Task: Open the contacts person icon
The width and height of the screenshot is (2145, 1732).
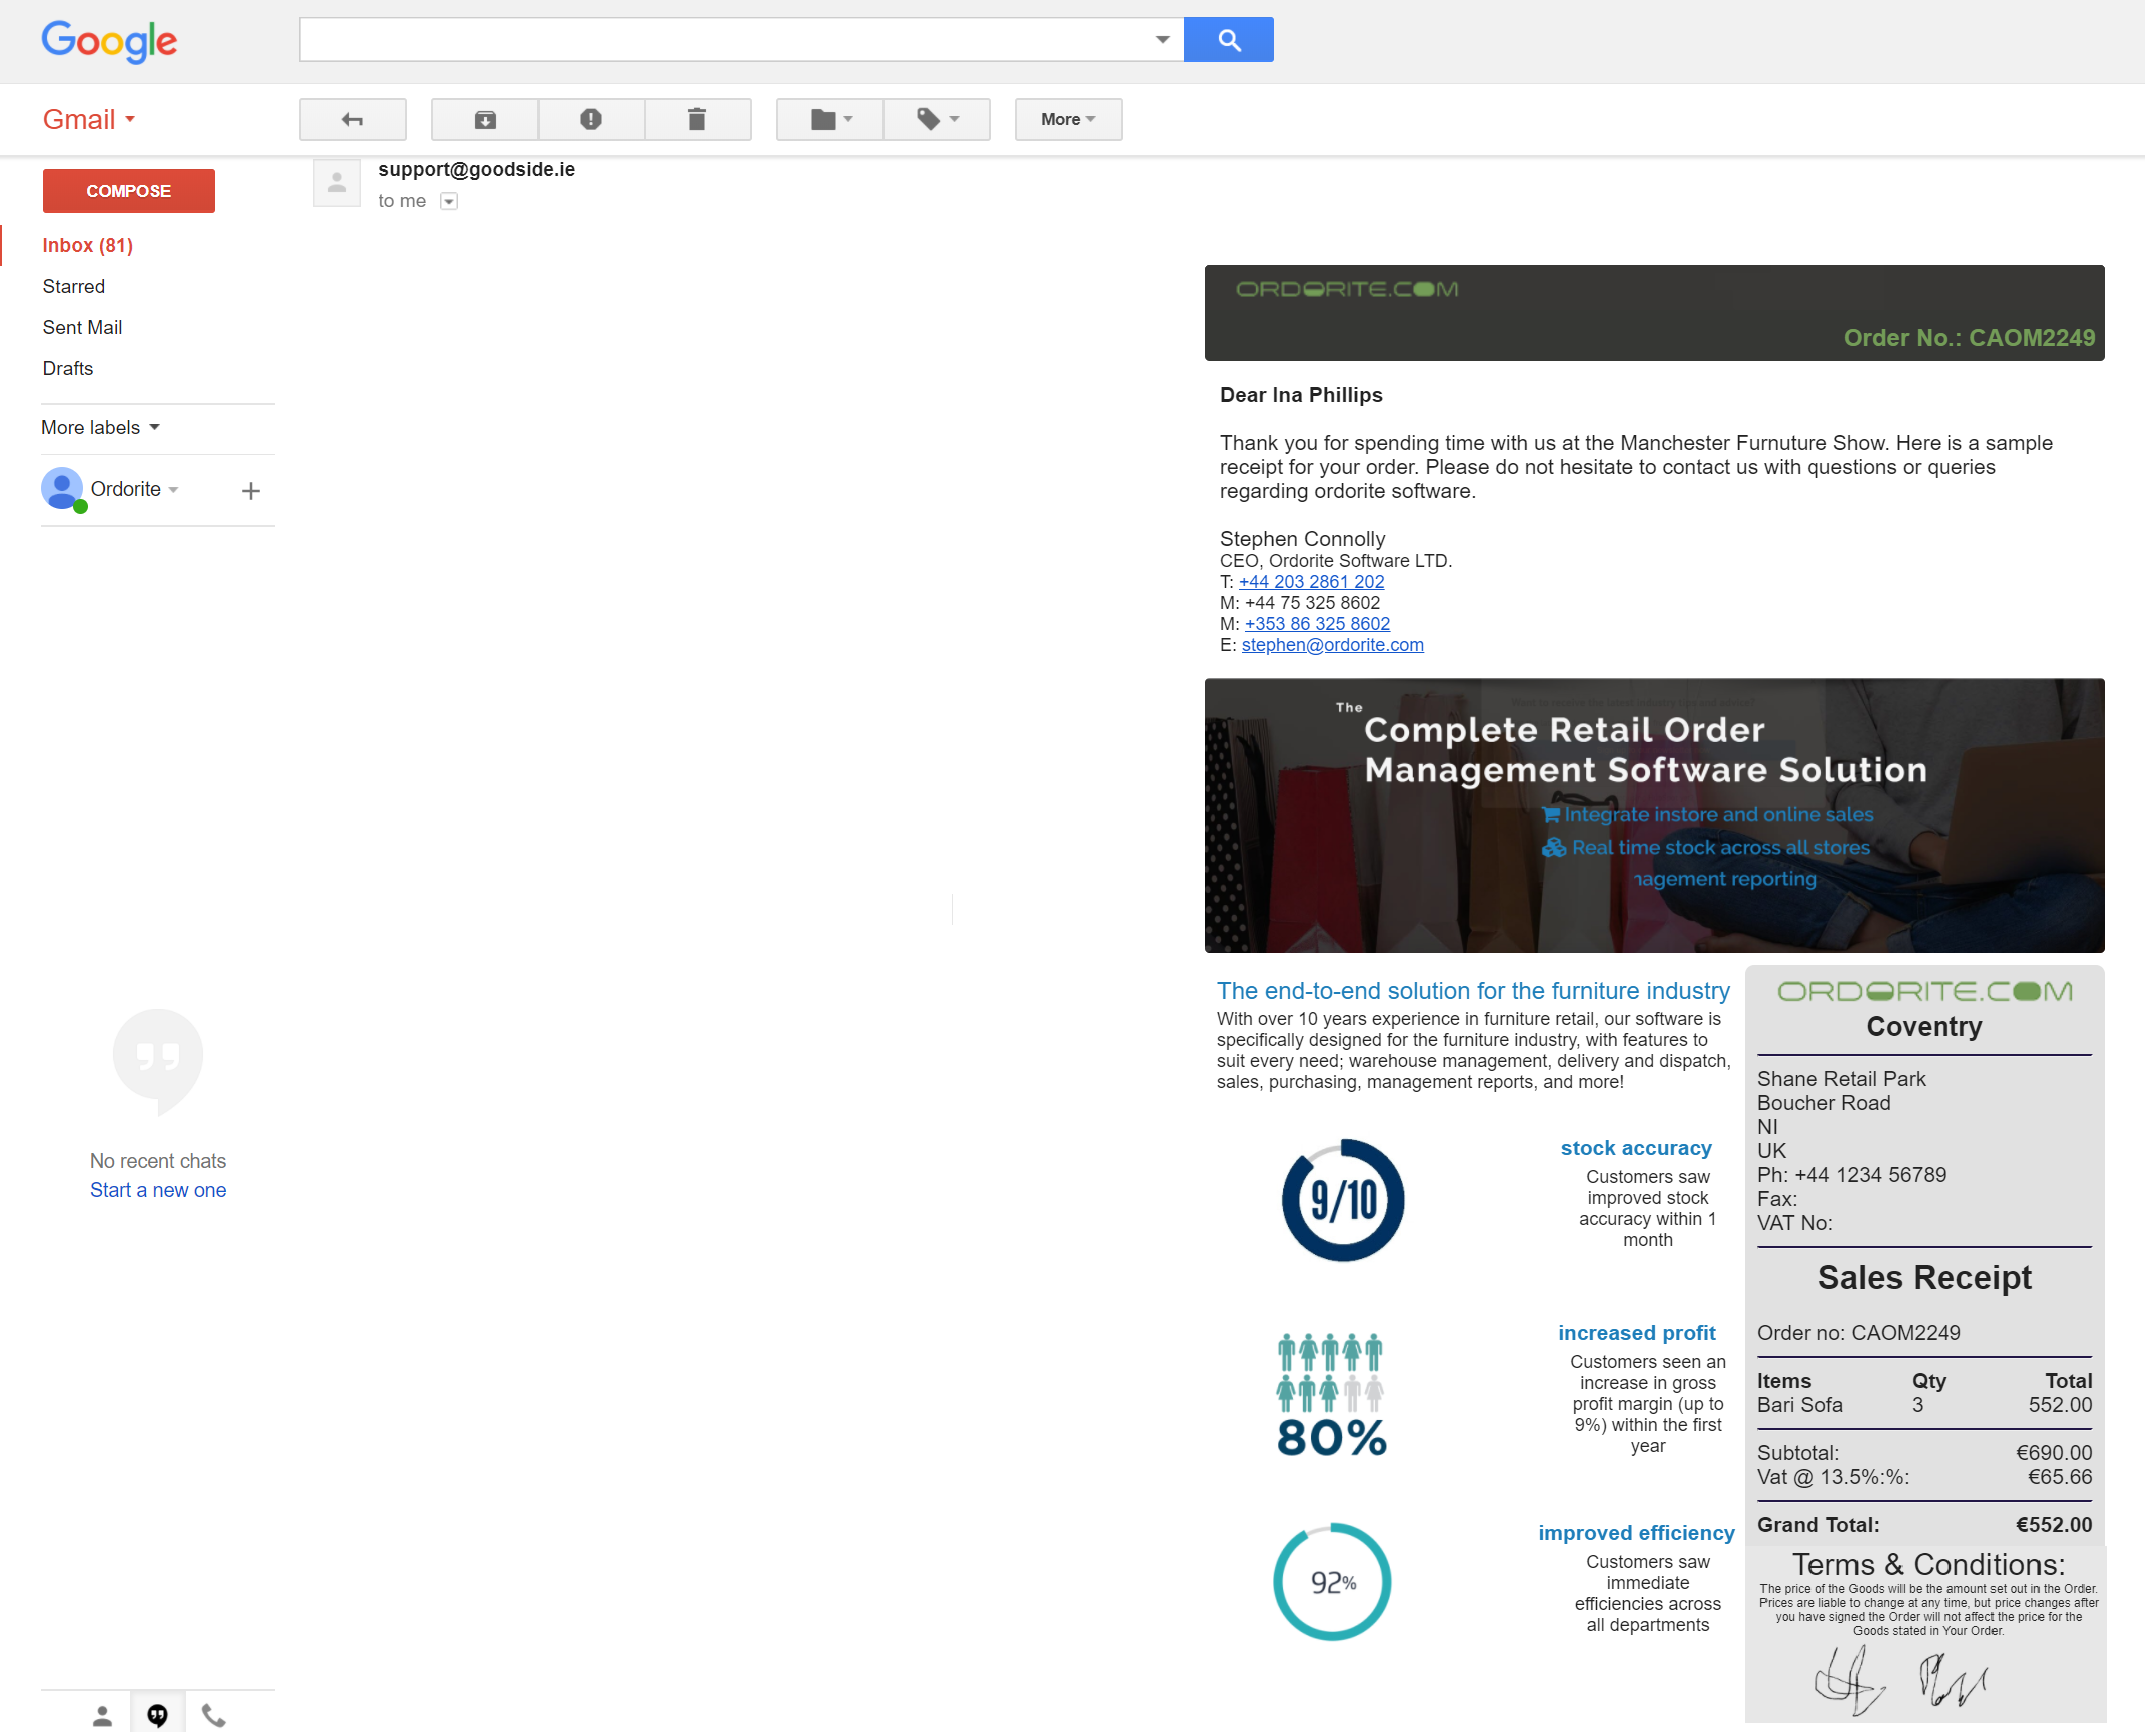Action: point(102,1716)
